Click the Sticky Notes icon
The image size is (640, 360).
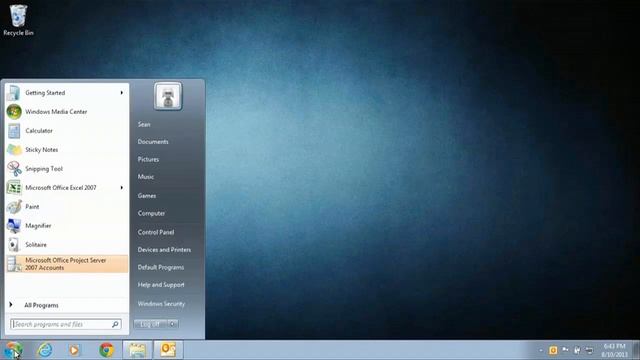(14, 150)
